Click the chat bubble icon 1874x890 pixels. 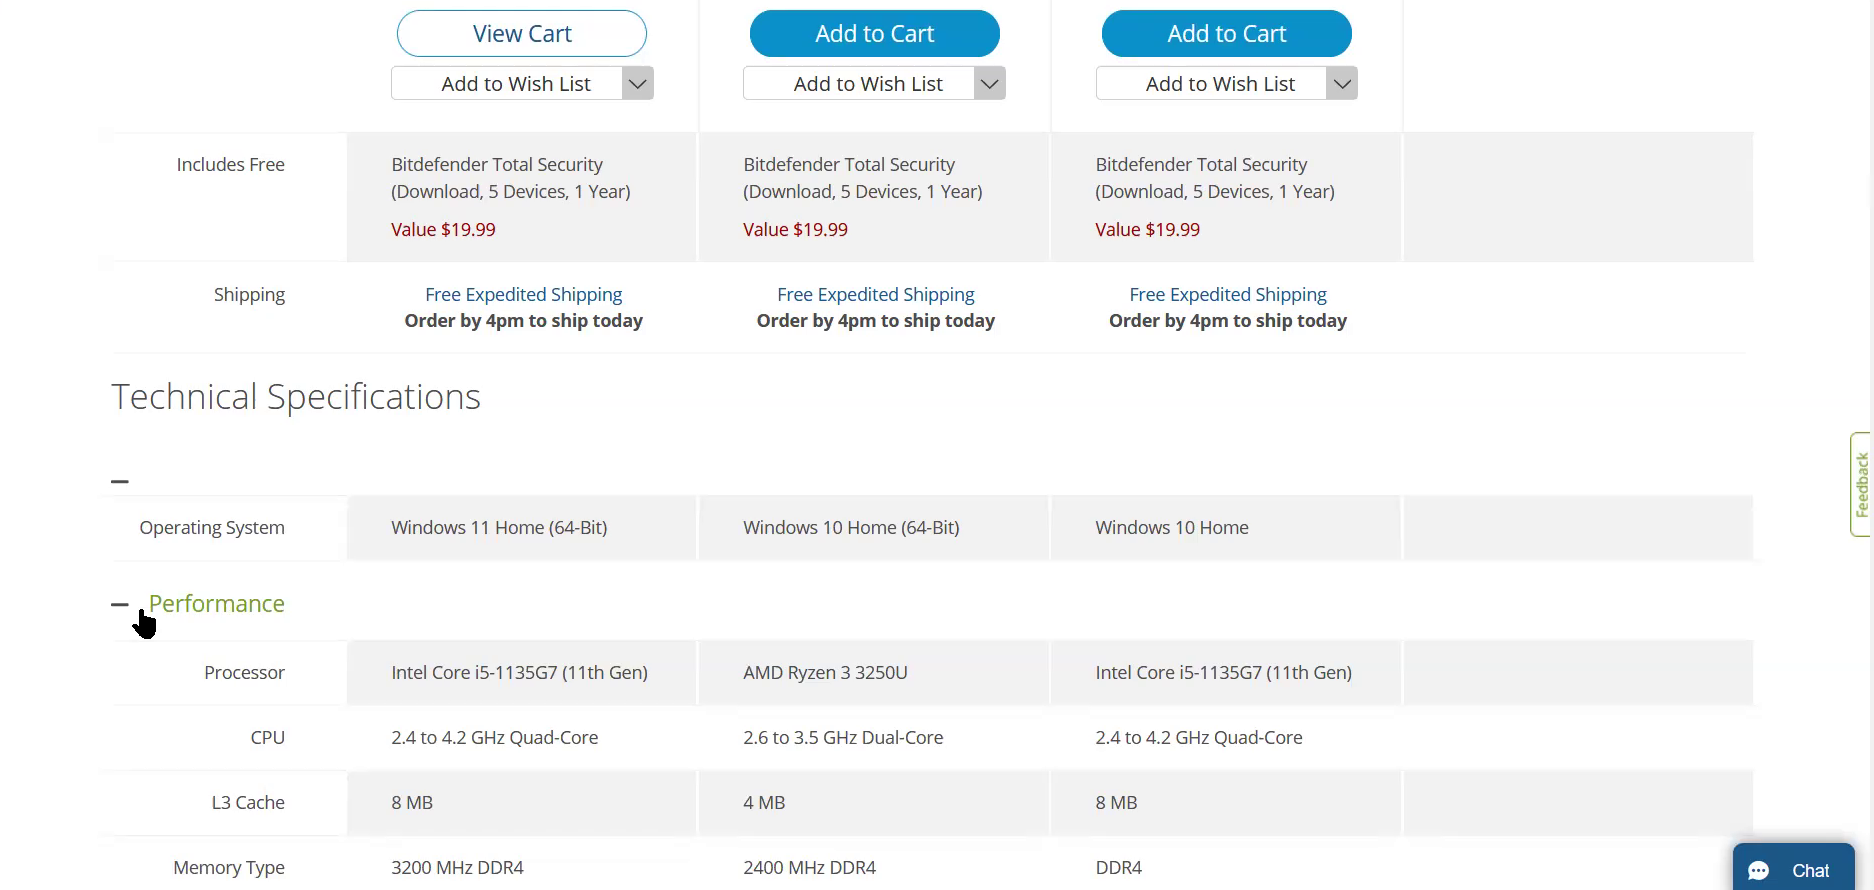(x=1759, y=871)
